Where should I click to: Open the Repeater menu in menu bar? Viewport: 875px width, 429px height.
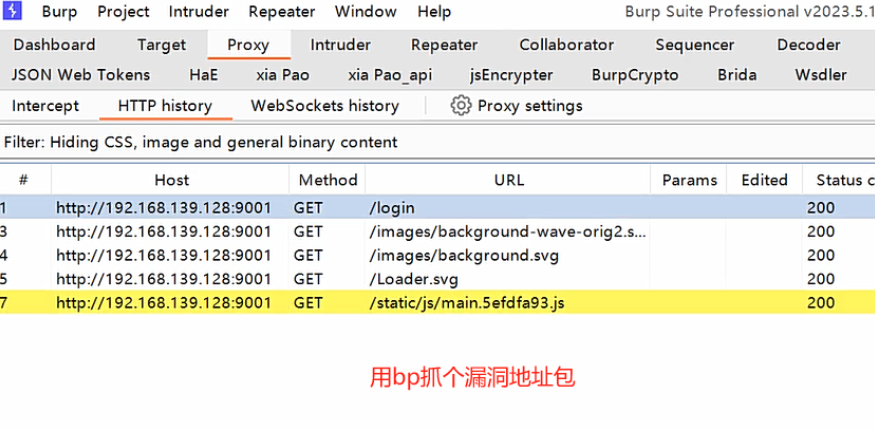pyautogui.click(x=282, y=11)
